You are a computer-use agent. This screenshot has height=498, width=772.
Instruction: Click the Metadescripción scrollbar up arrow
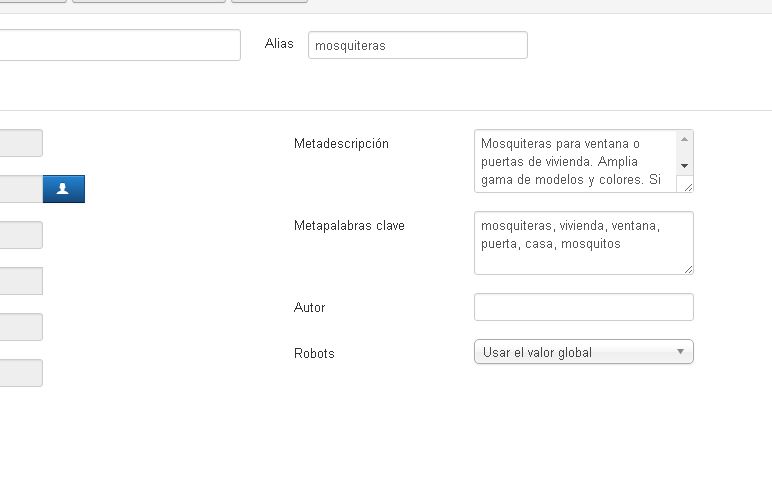coord(684,139)
